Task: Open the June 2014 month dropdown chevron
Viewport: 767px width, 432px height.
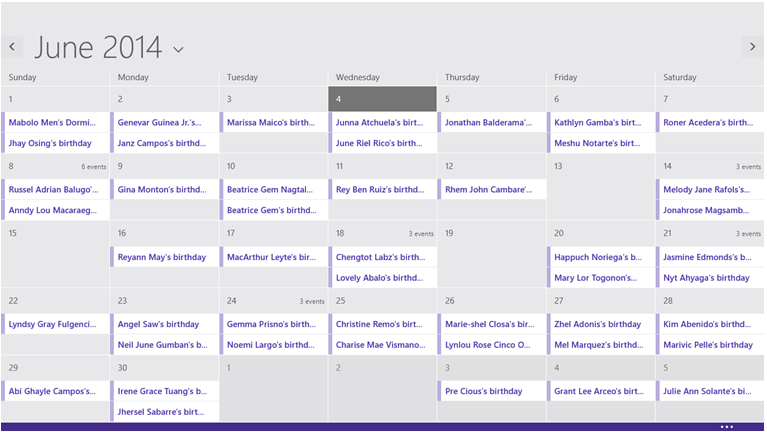Action: [x=178, y=49]
